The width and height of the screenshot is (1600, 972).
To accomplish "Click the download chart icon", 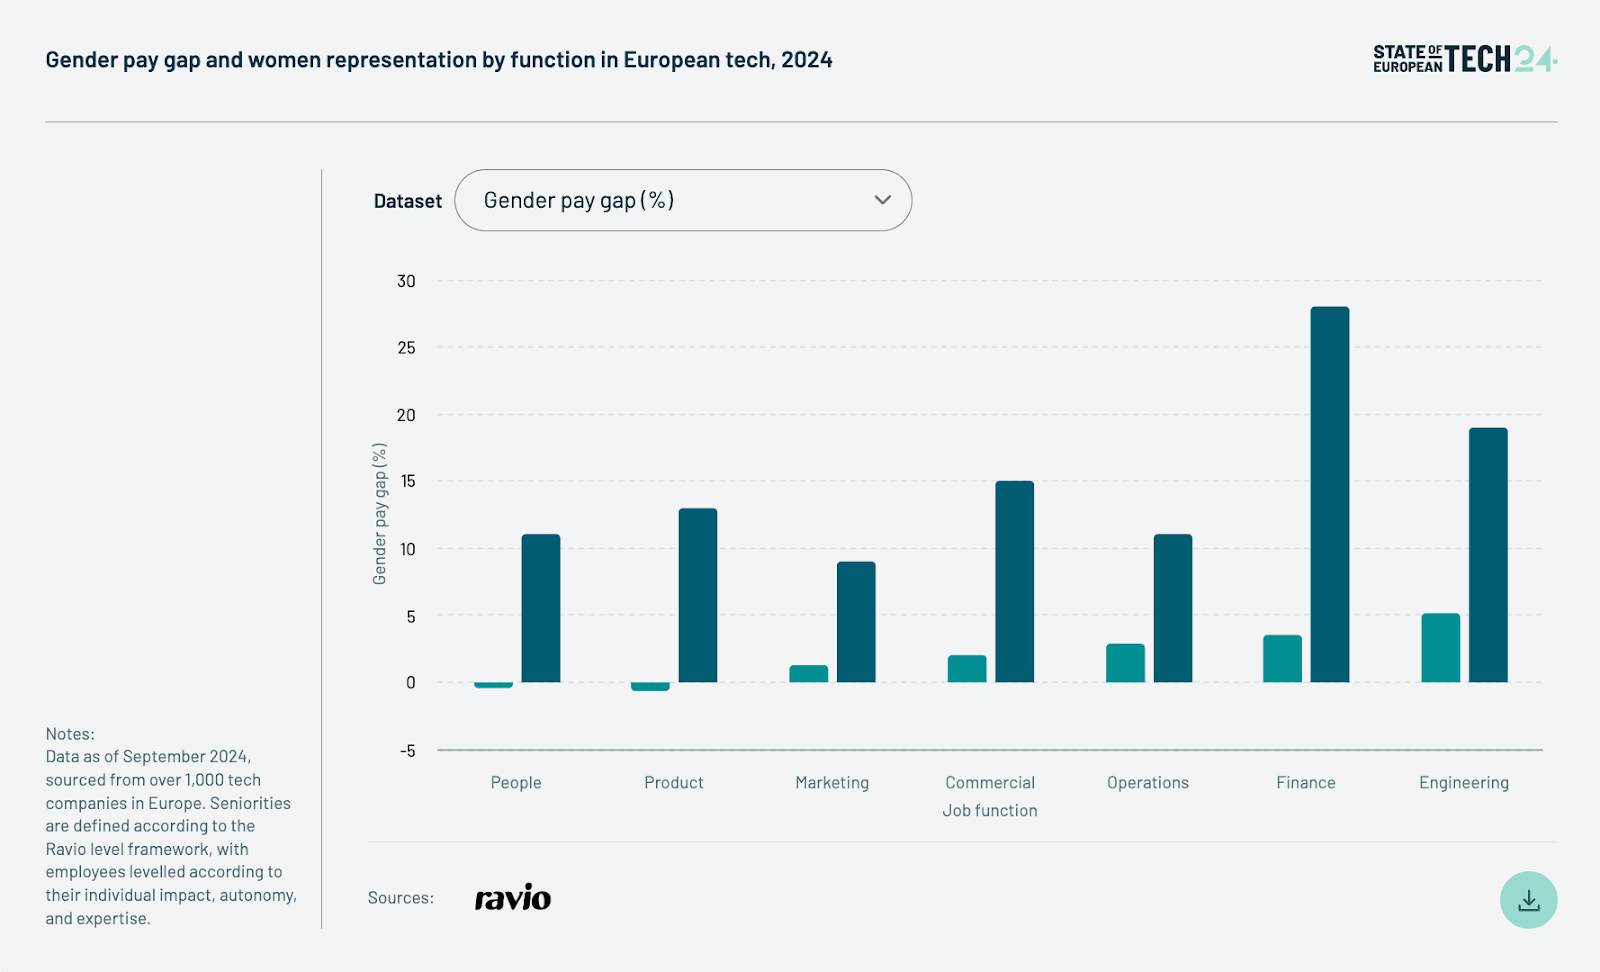I will (1528, 900).
